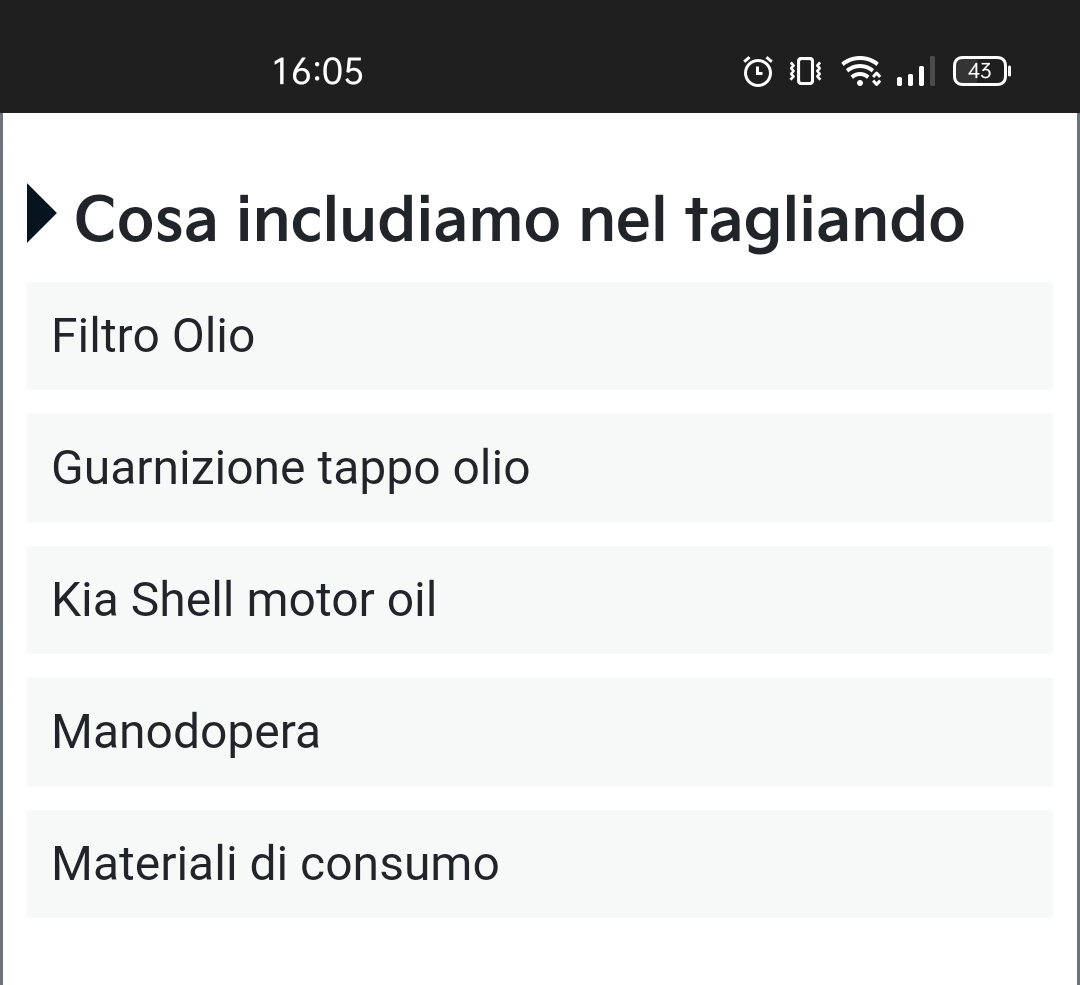Screen dimensions: 1080x985
Task: Tap the vibrate mode status icon
Action: 805,72
